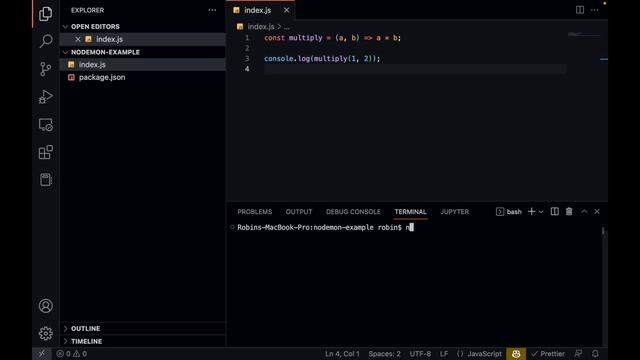Kill terminal with trash icon

pos(569,211)
